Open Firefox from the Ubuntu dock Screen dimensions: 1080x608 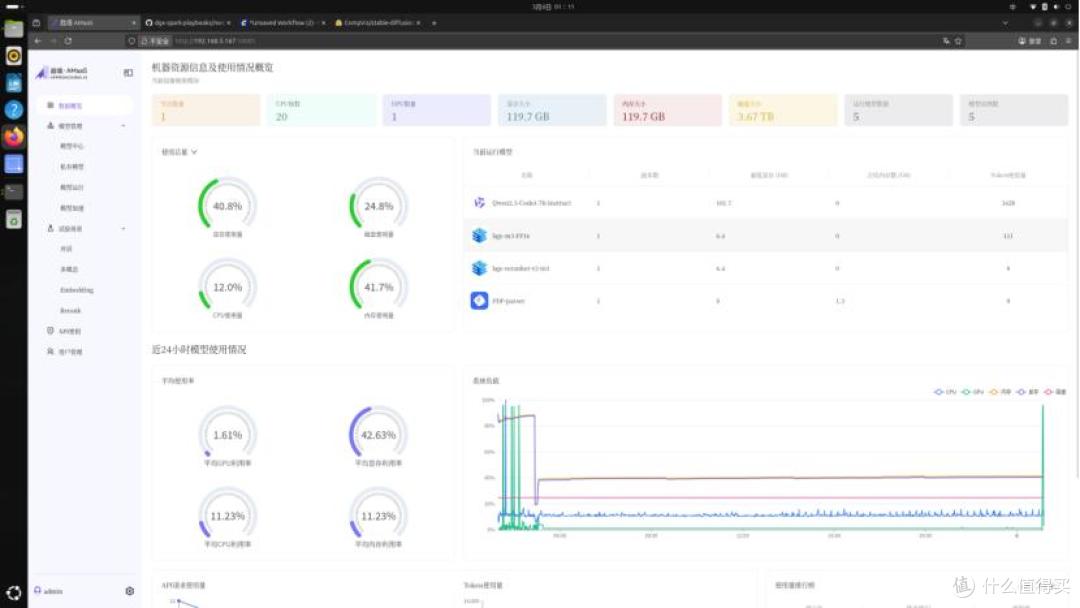click(13, 136)
